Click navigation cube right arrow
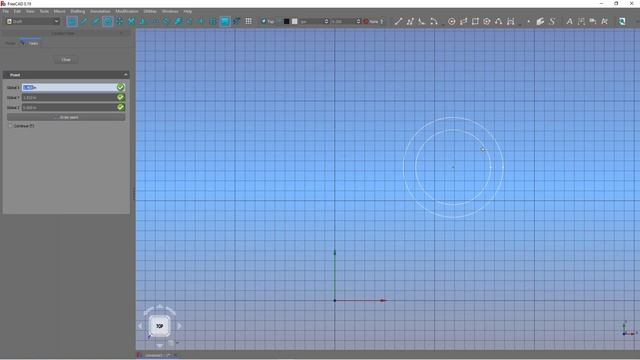The image size is (640, 360). (x=179, y=326)
